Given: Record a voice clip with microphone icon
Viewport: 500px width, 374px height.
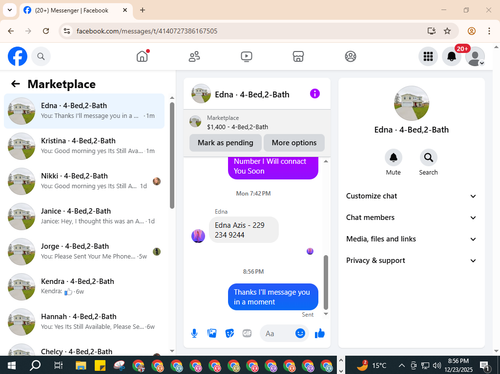Looking at the screenshot, I should point(194,333).
